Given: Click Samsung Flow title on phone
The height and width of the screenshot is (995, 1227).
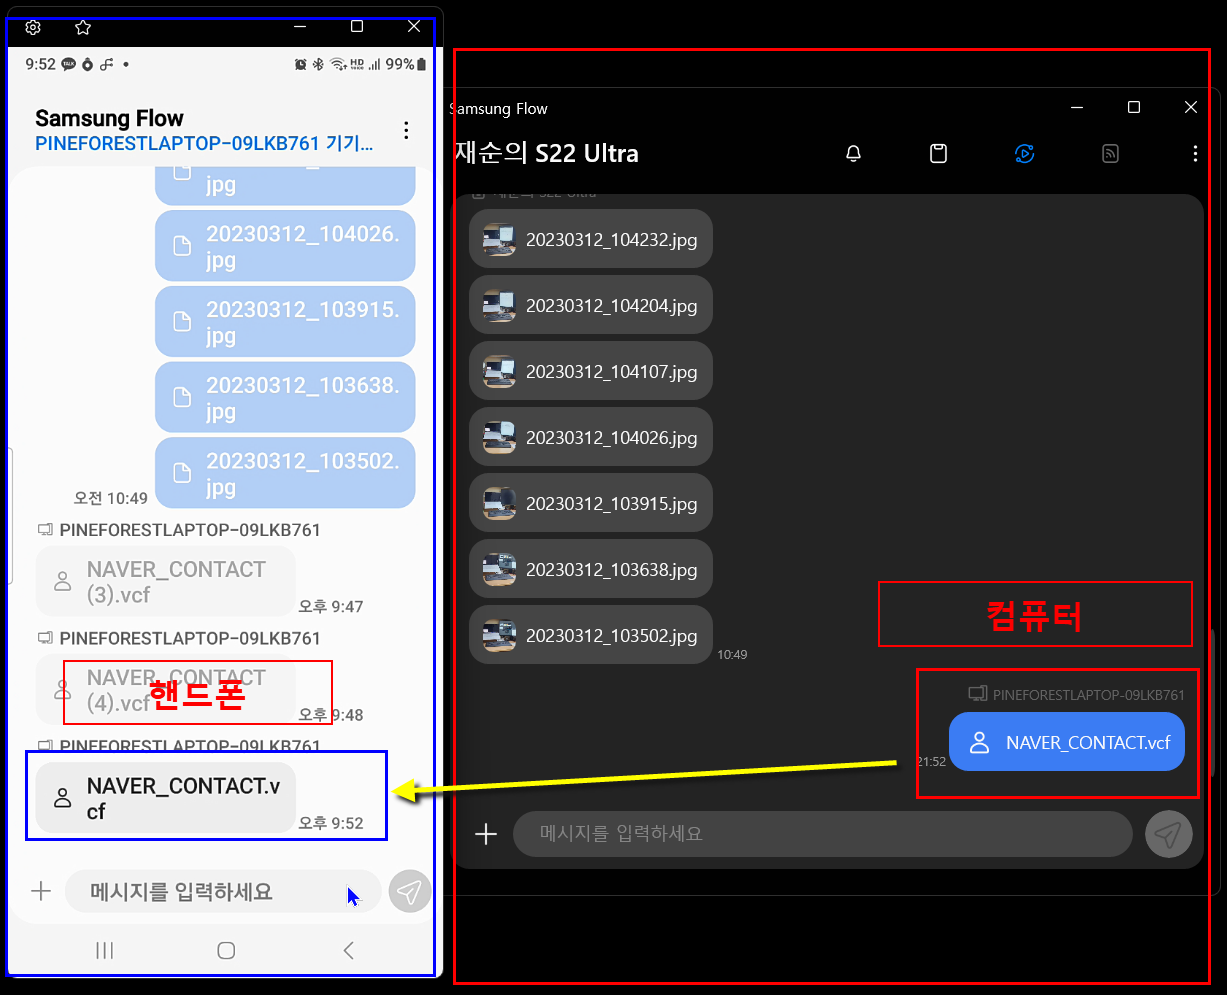Looking at the screenshot, I should point(110,118).
